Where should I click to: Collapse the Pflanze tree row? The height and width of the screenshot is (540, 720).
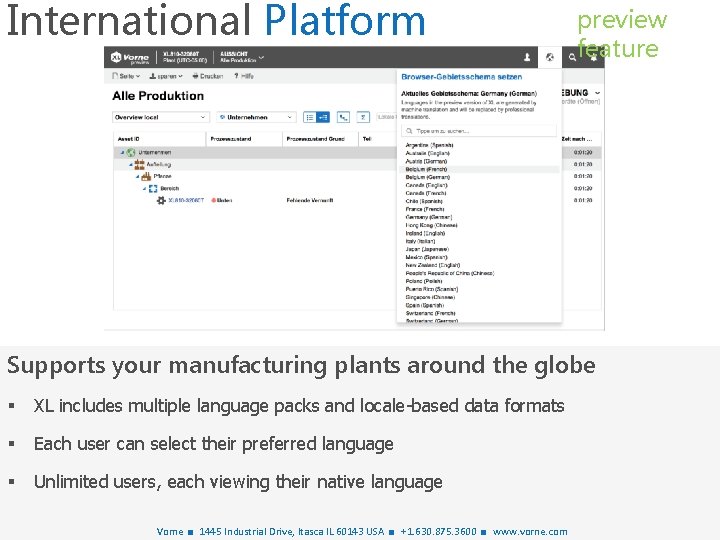[x=137, y=176]
